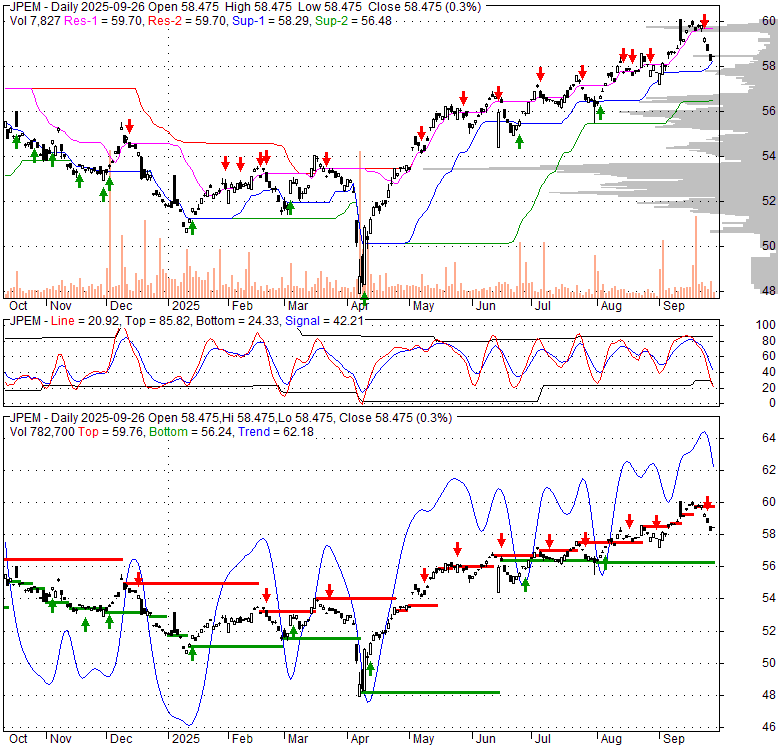The height and width of the screenshot is (745, 780).
Task: Click the bottom chart JPEM Daily title header
Action: tap(231, 418)
